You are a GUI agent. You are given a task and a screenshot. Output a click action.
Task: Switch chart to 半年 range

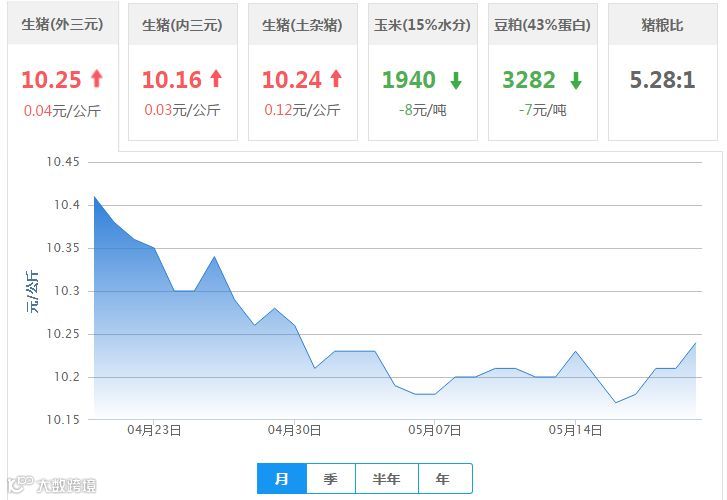pyautogui.click(x=387, y=479)
